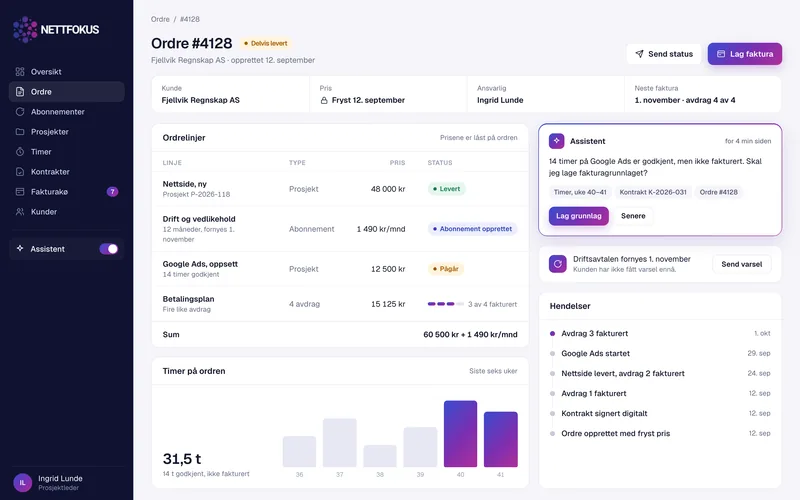
Task: Click the lock icon beside Fryst 12. september
Action: point(324,101)
